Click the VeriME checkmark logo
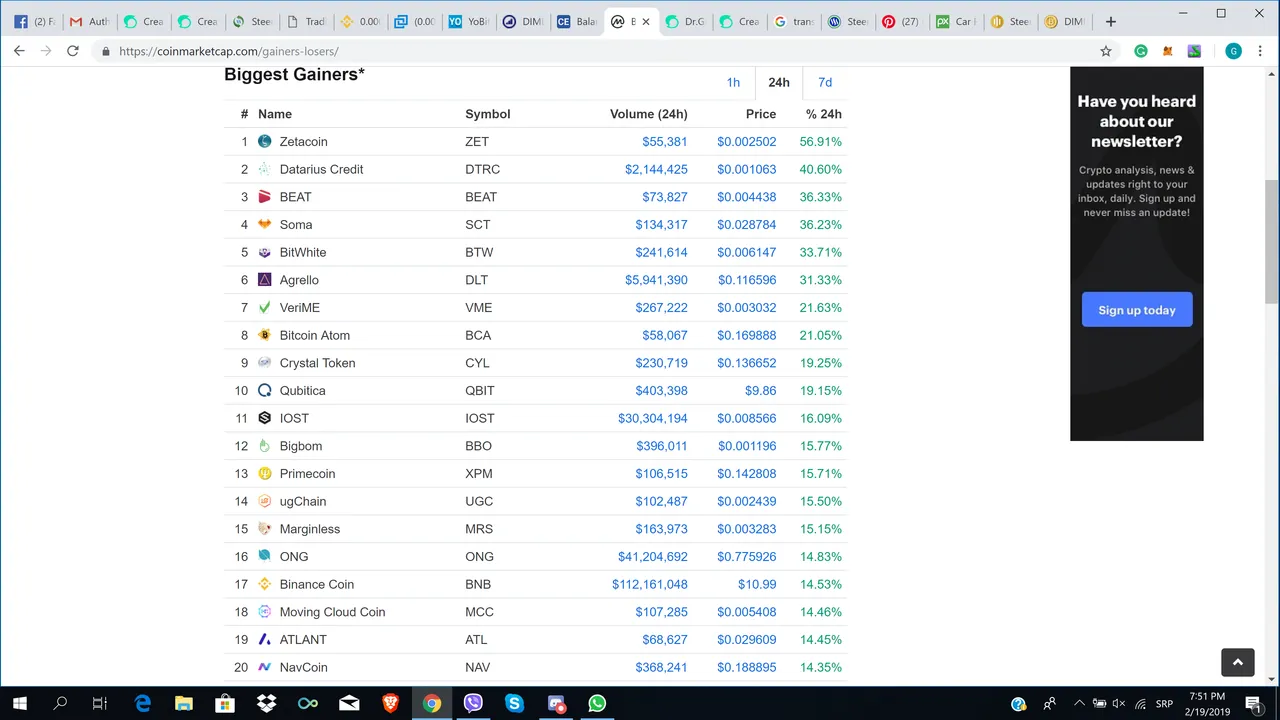This screenshot has width=1280, height=720. pos(265,308)
